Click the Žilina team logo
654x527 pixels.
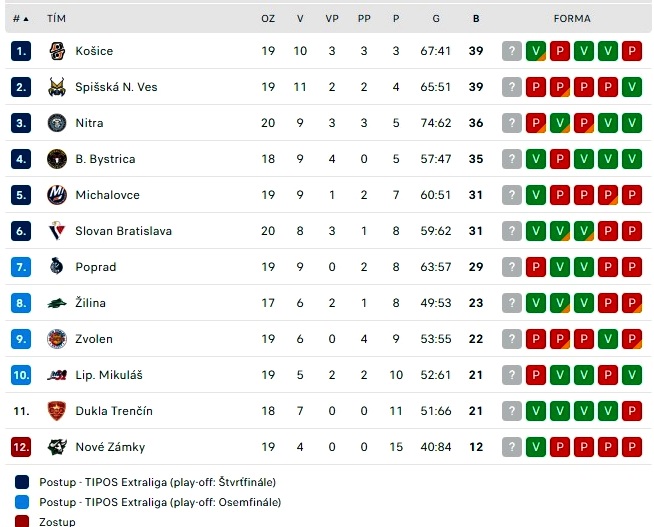tap(57, 303)
